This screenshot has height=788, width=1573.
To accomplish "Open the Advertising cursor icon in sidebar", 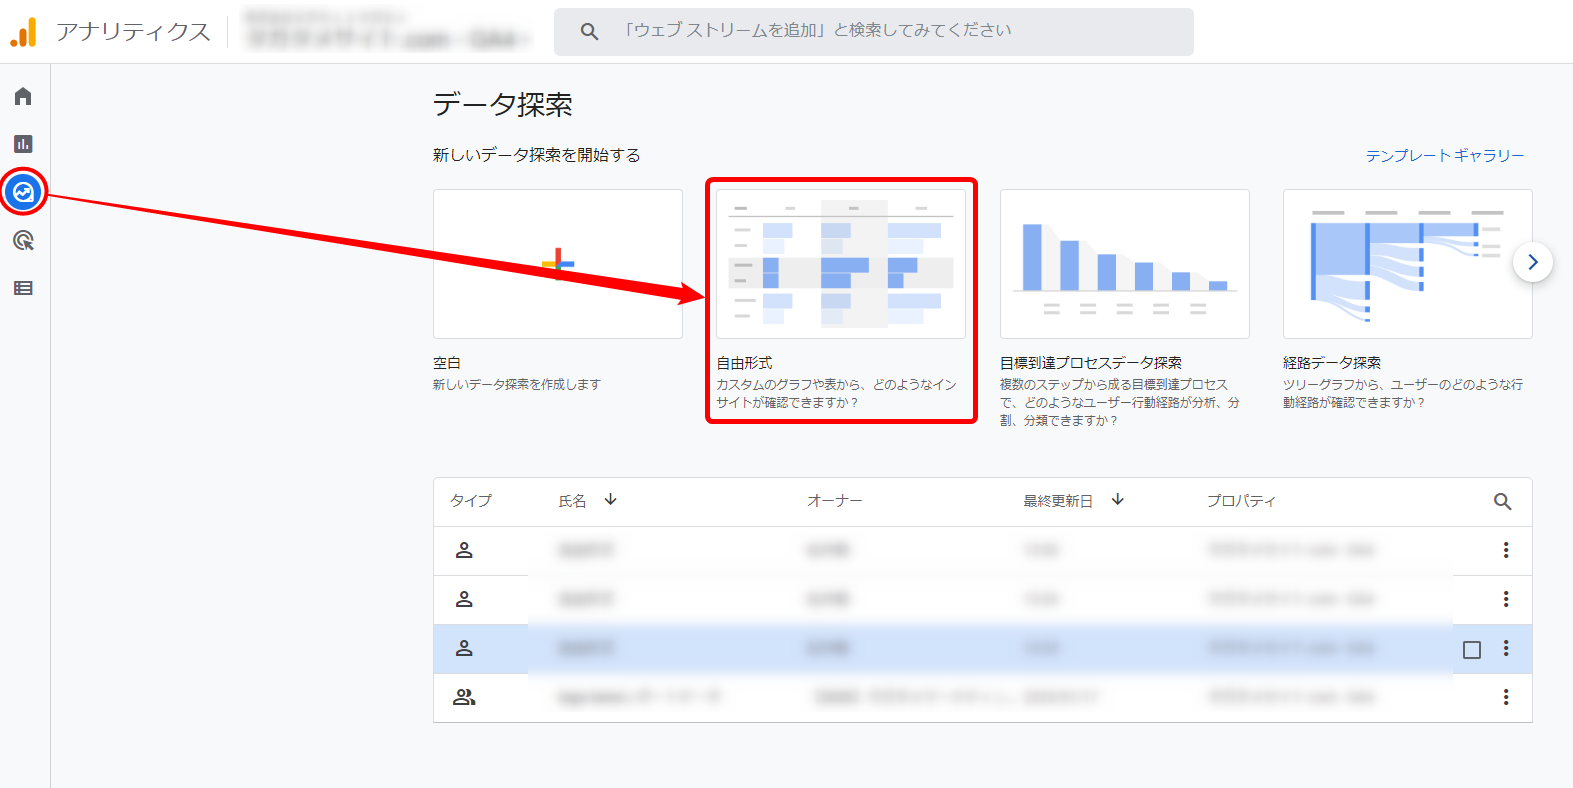I will [23, 240].
